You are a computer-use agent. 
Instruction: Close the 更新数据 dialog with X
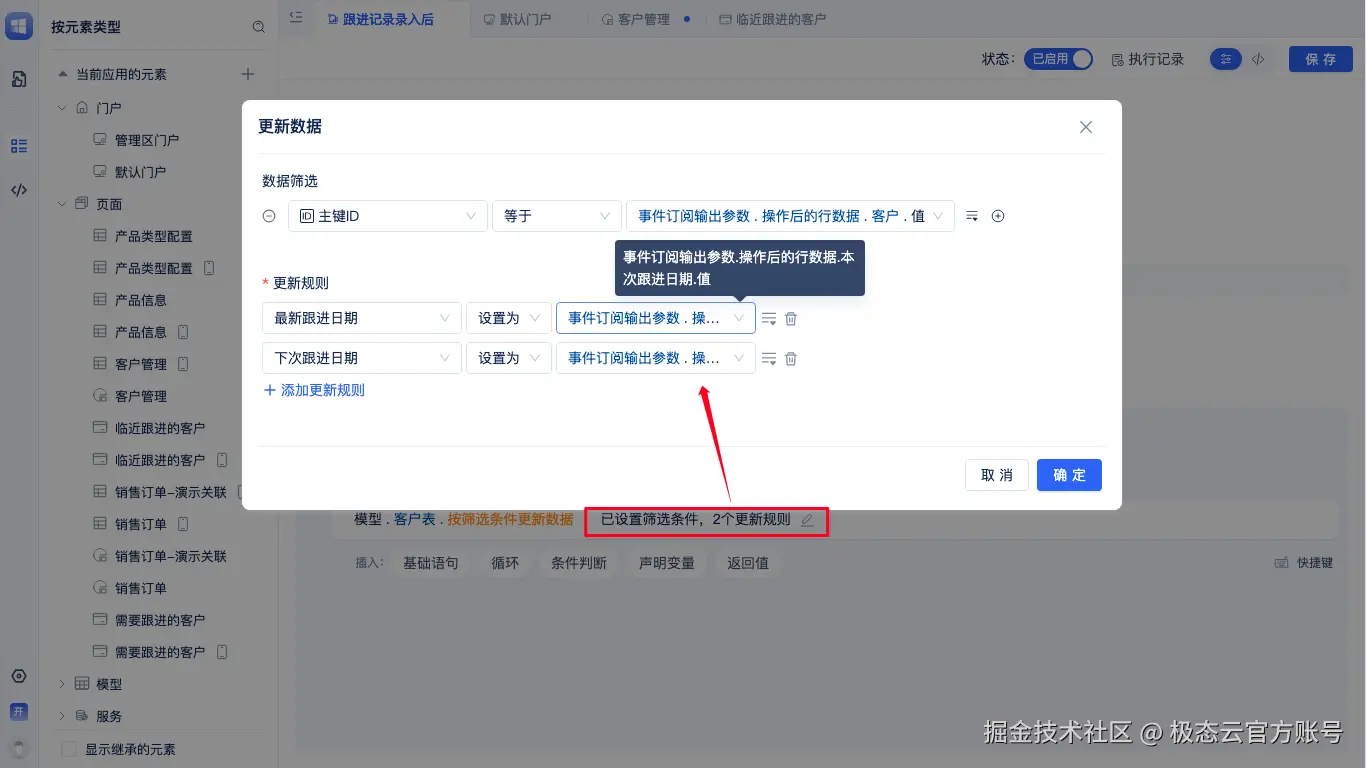point(1085,127)
